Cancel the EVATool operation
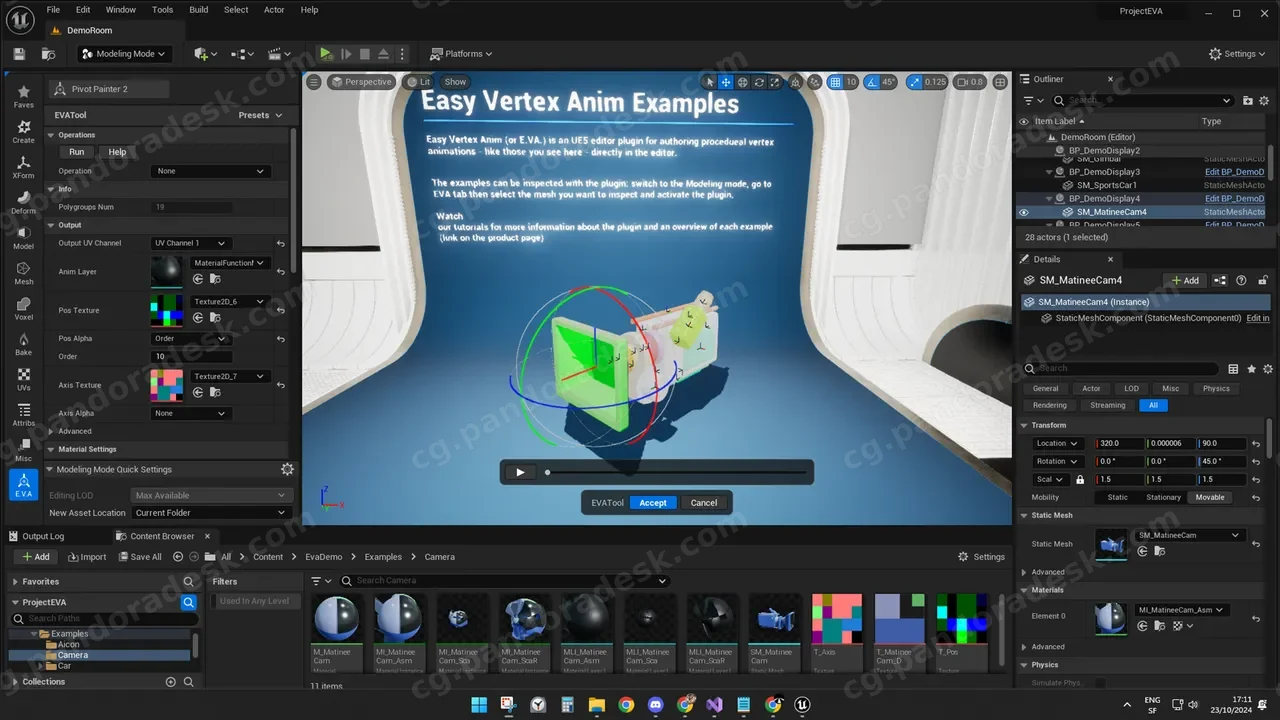The image size is (1280, 720). click(x=704, y=503)
